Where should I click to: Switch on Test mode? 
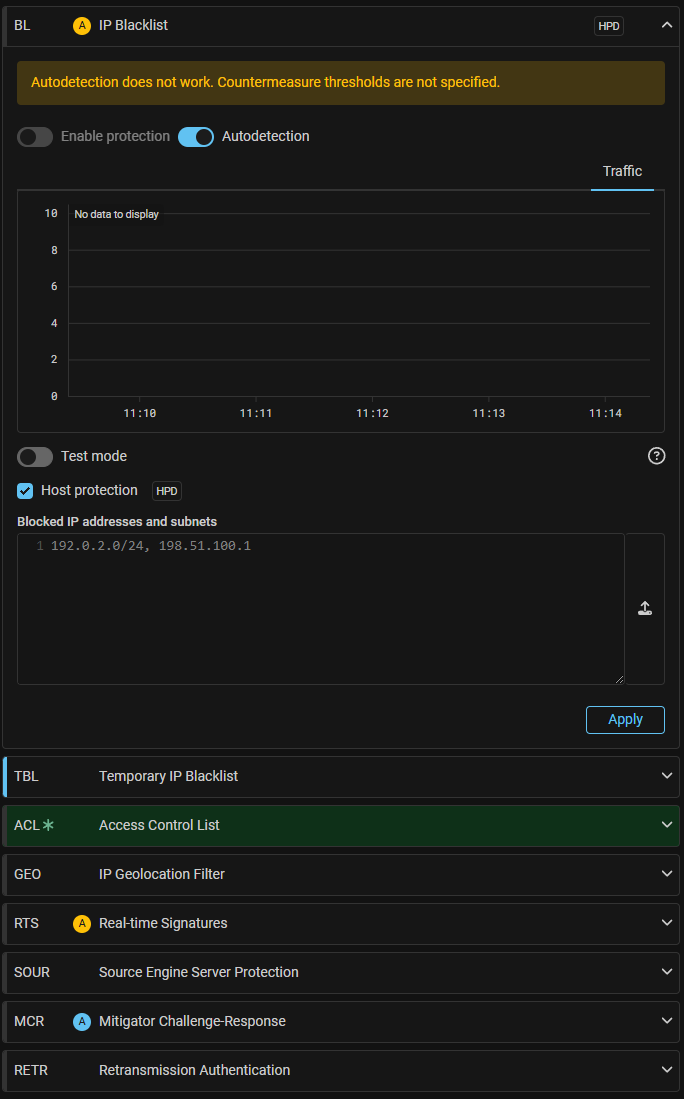coord(35,457)
